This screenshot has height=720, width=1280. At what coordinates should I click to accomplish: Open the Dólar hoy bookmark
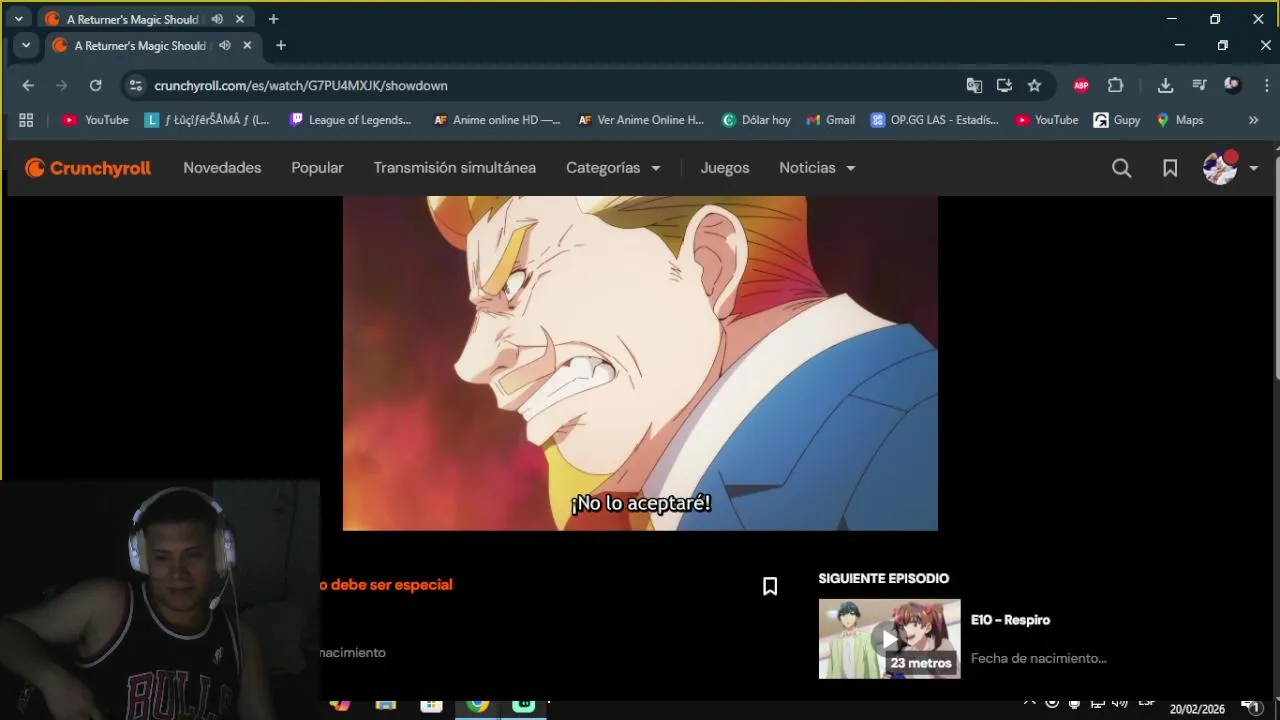click(x=756, y=120)
